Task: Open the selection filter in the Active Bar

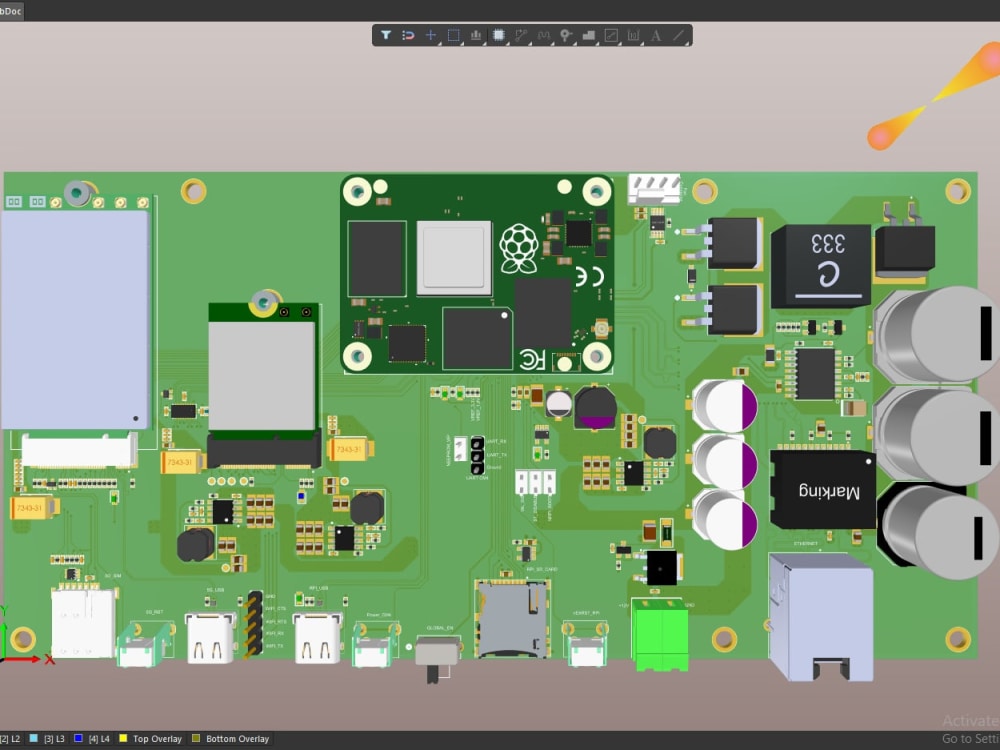Action: click(x=386, y=35)
